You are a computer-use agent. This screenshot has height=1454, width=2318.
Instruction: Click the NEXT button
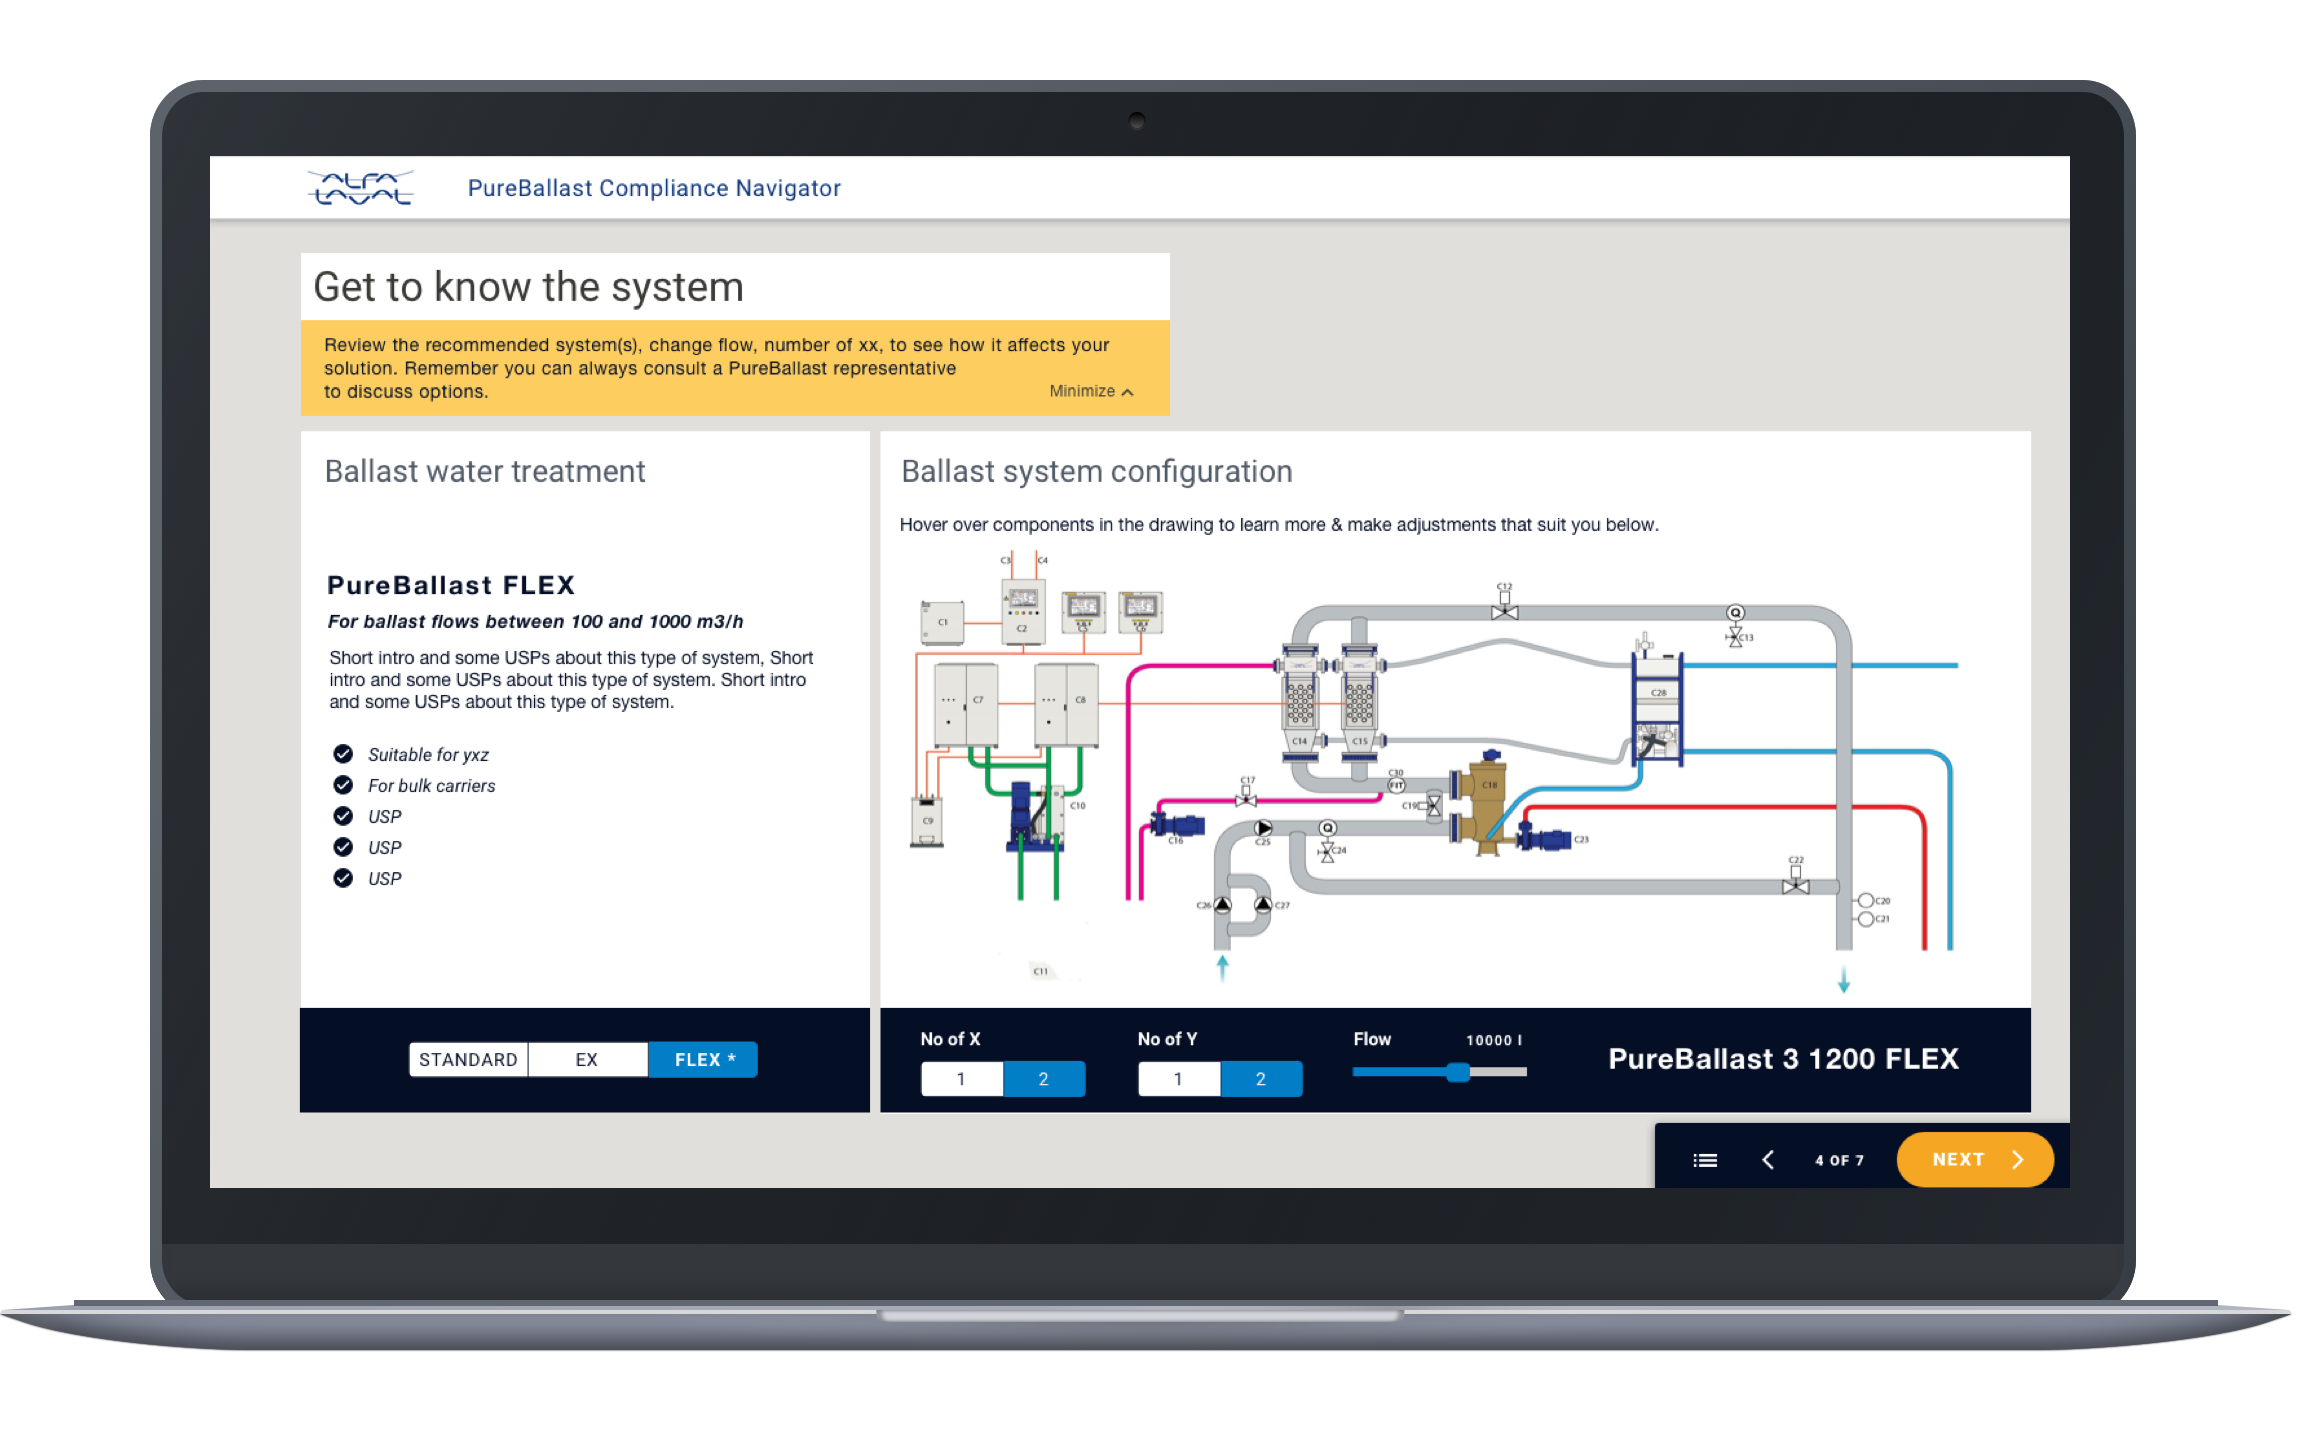click(x=1975, y=1160)
